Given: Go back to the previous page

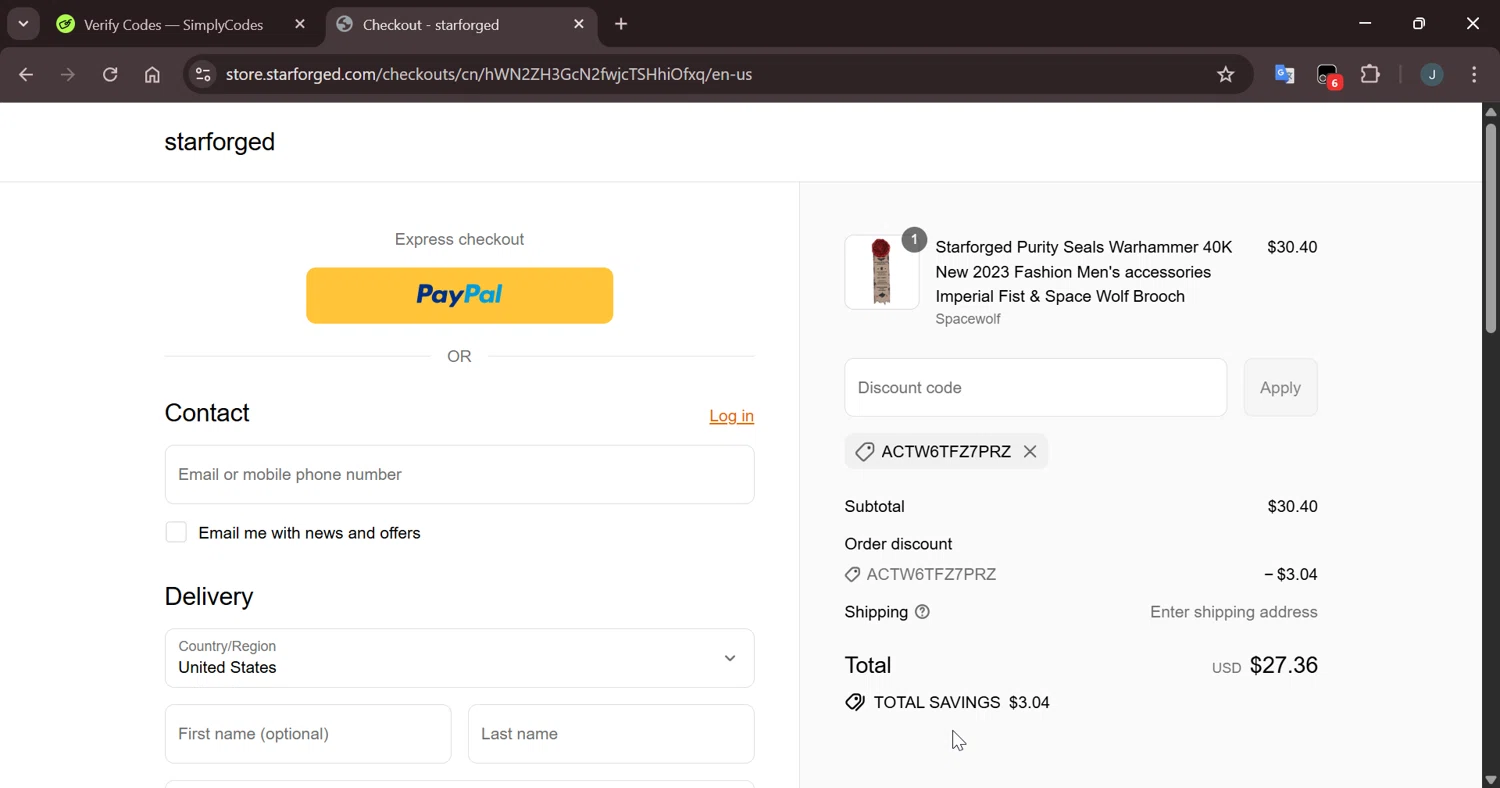Looking at the screenshot, I should click(x=26, y=74).
